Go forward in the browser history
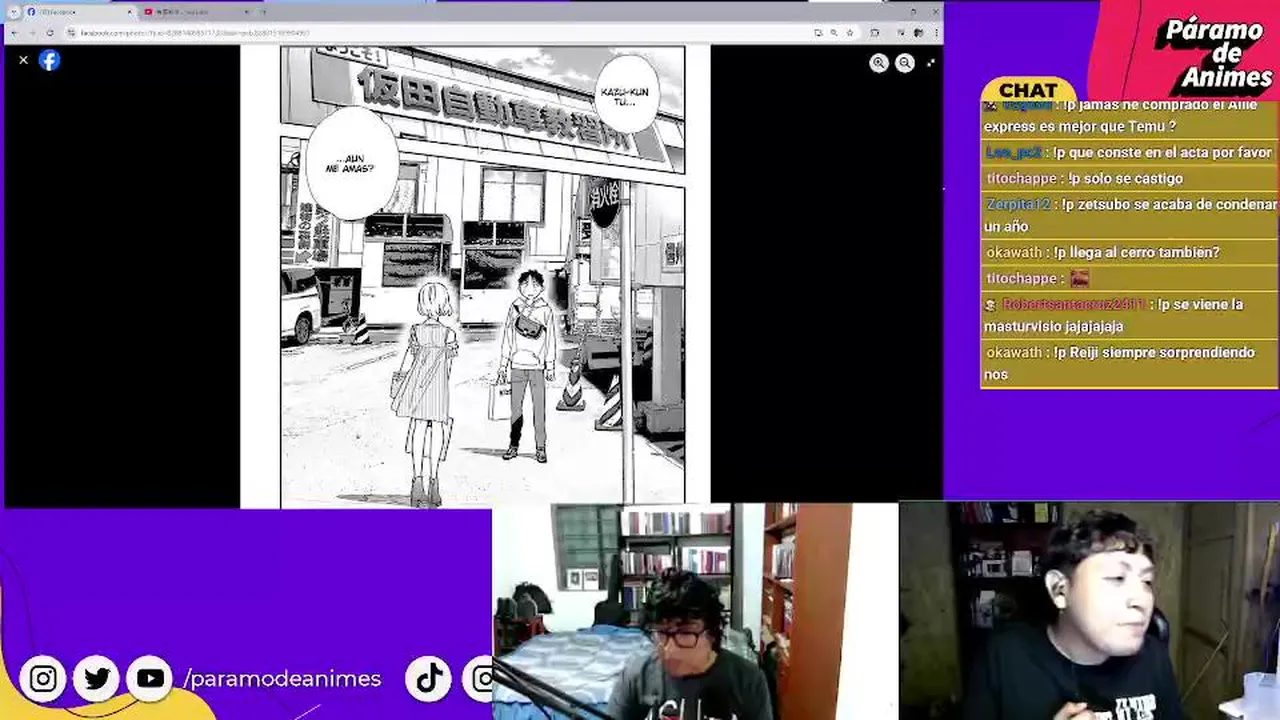 [x=32, y=33]
